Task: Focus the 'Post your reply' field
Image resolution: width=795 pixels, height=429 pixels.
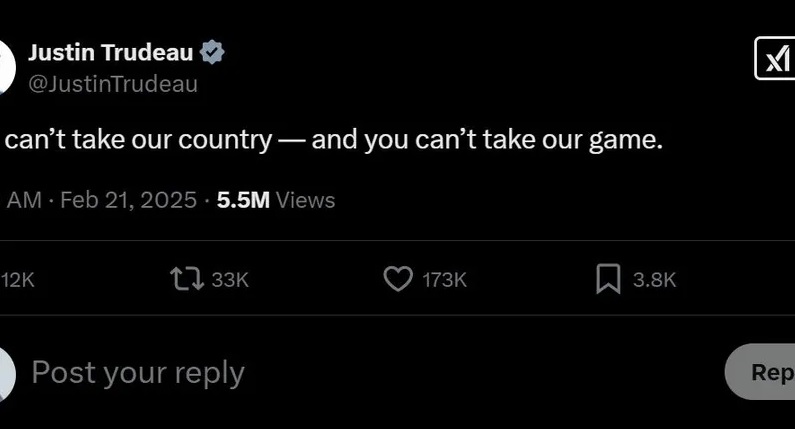Action: (300, 373)
